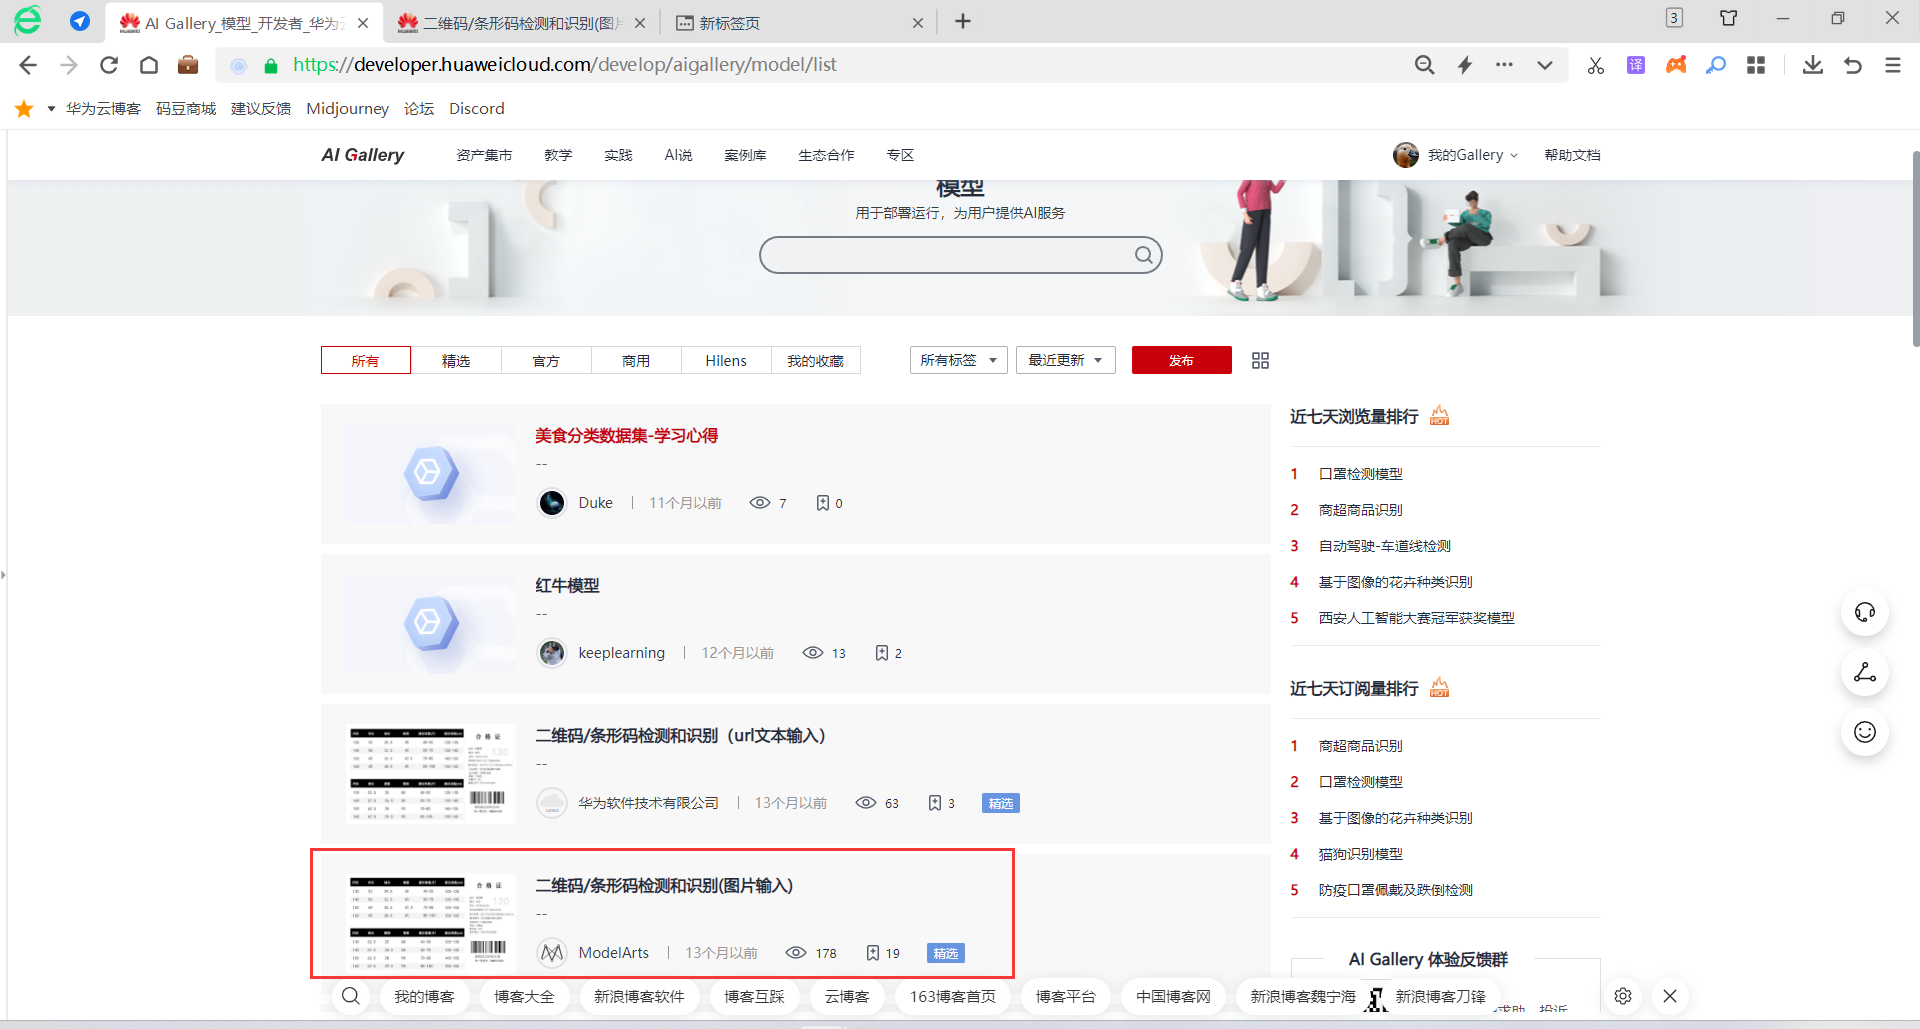1920x1029 pixels.
Task: Open the AI Gallery logo home
Action: coord(362,155)
